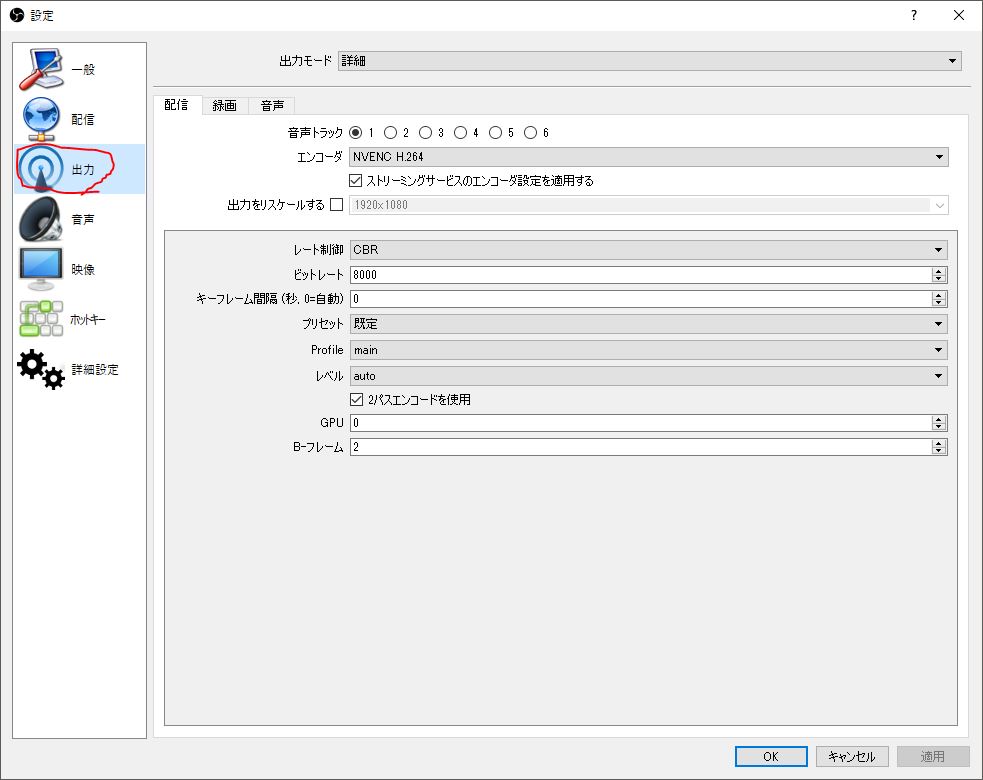Click the B-フレーム input field
This screenshot has height=780, width=983.
641,447
